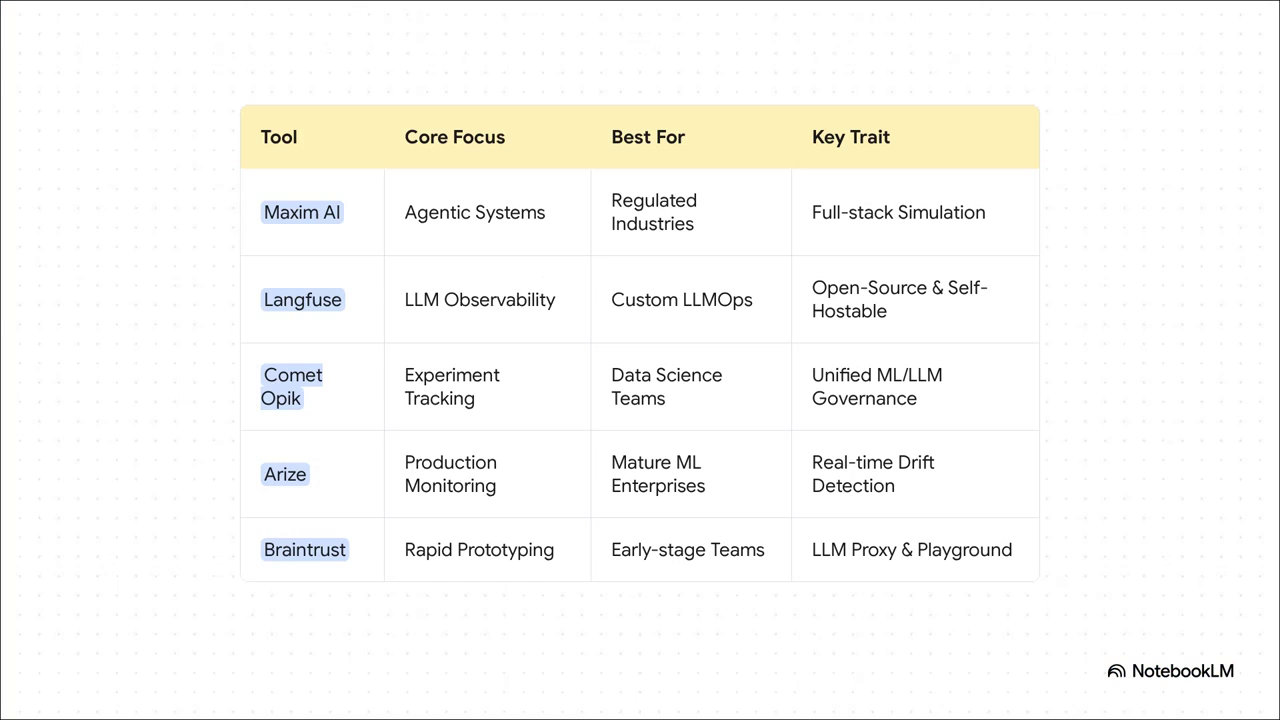
Task: Click the Key Trait column header
Action: pyautogui.click(x=850, y=137)
